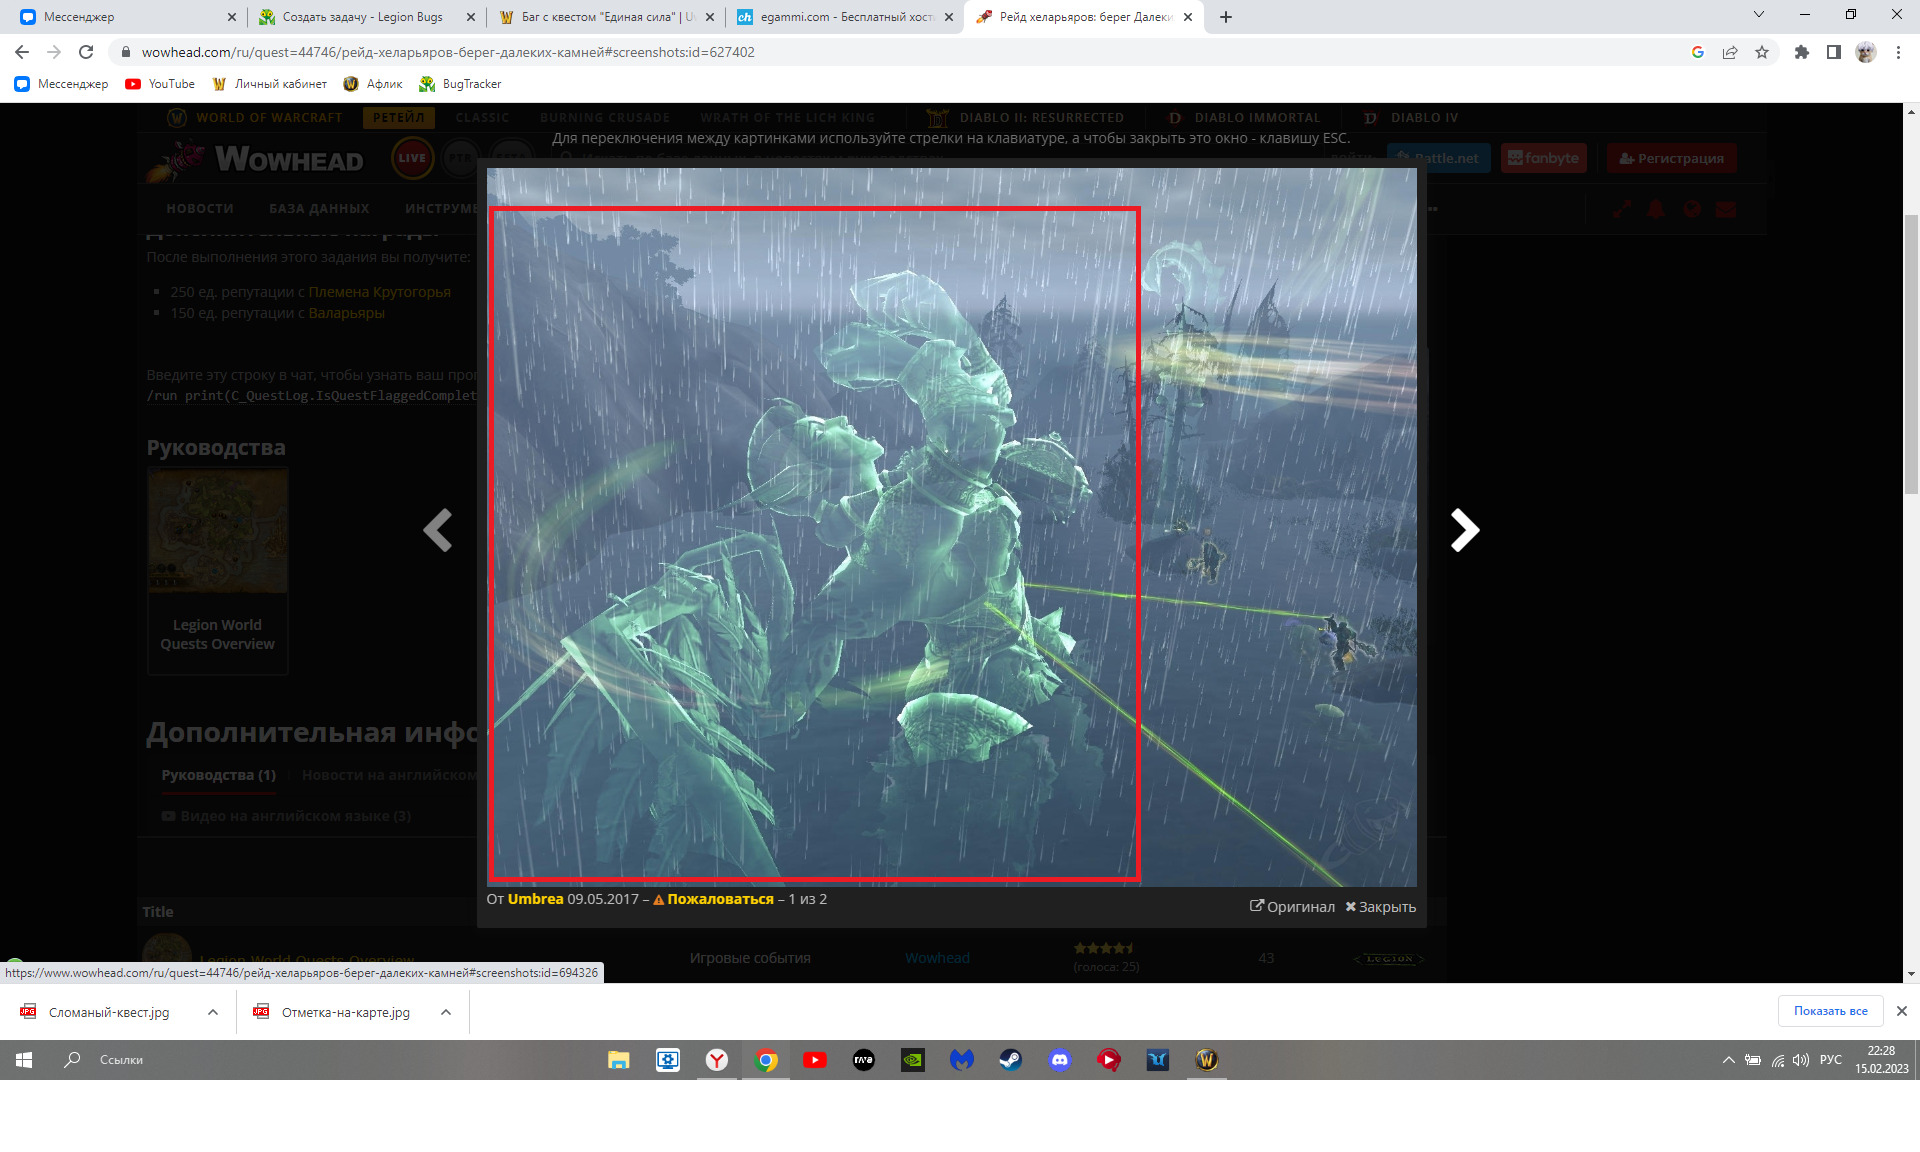
Task: Open Steam from the taskbar
Action: coord(1010,1060)
